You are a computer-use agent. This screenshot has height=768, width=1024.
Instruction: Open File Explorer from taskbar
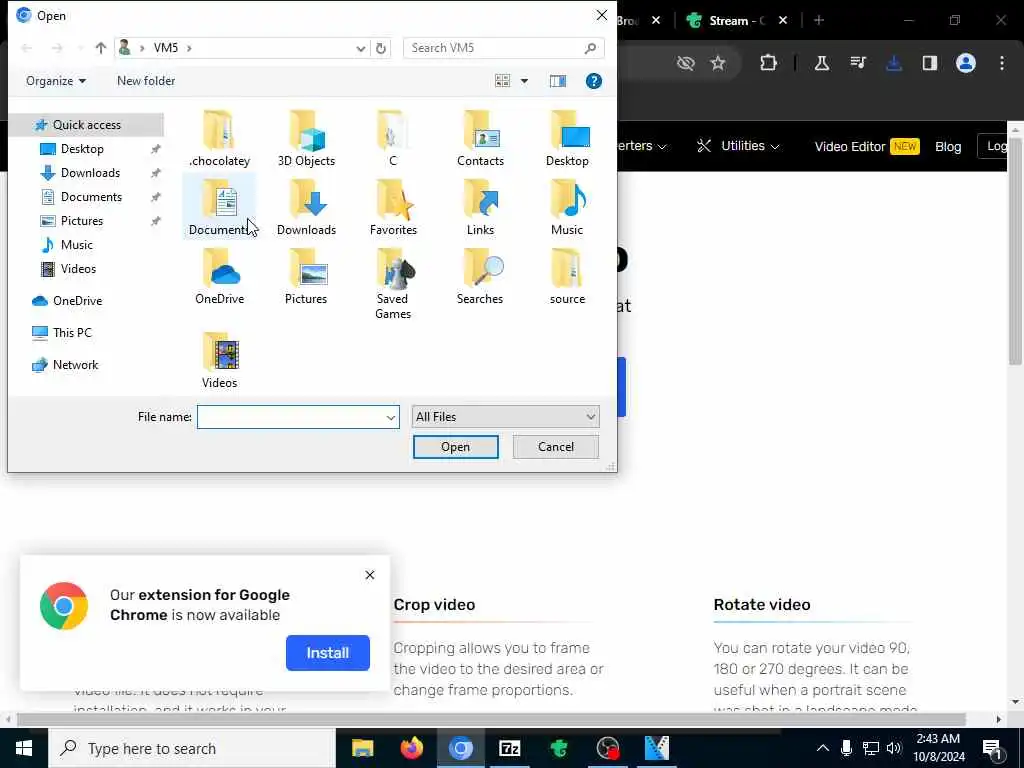coord(362,748)
